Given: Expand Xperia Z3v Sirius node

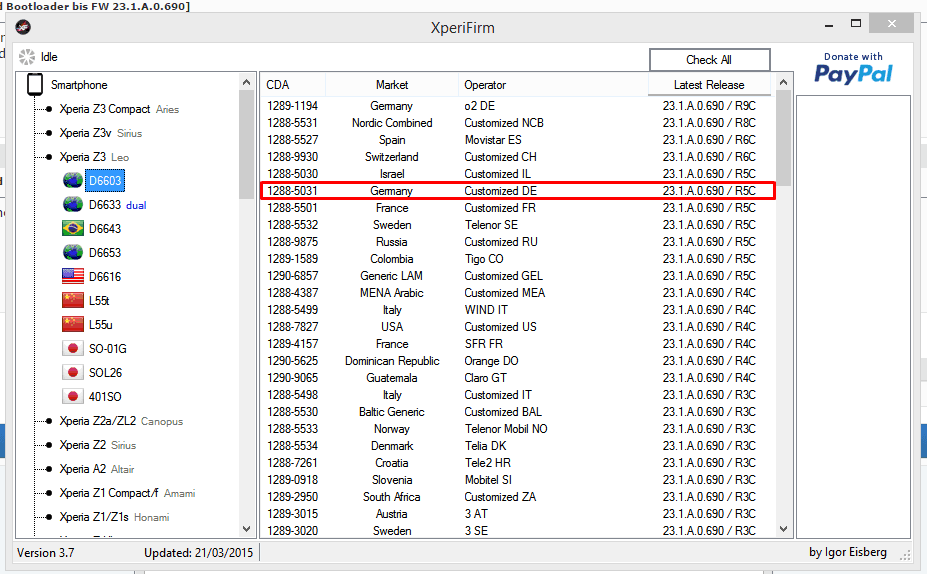Looking at the screenshot, I should (48, 133).
